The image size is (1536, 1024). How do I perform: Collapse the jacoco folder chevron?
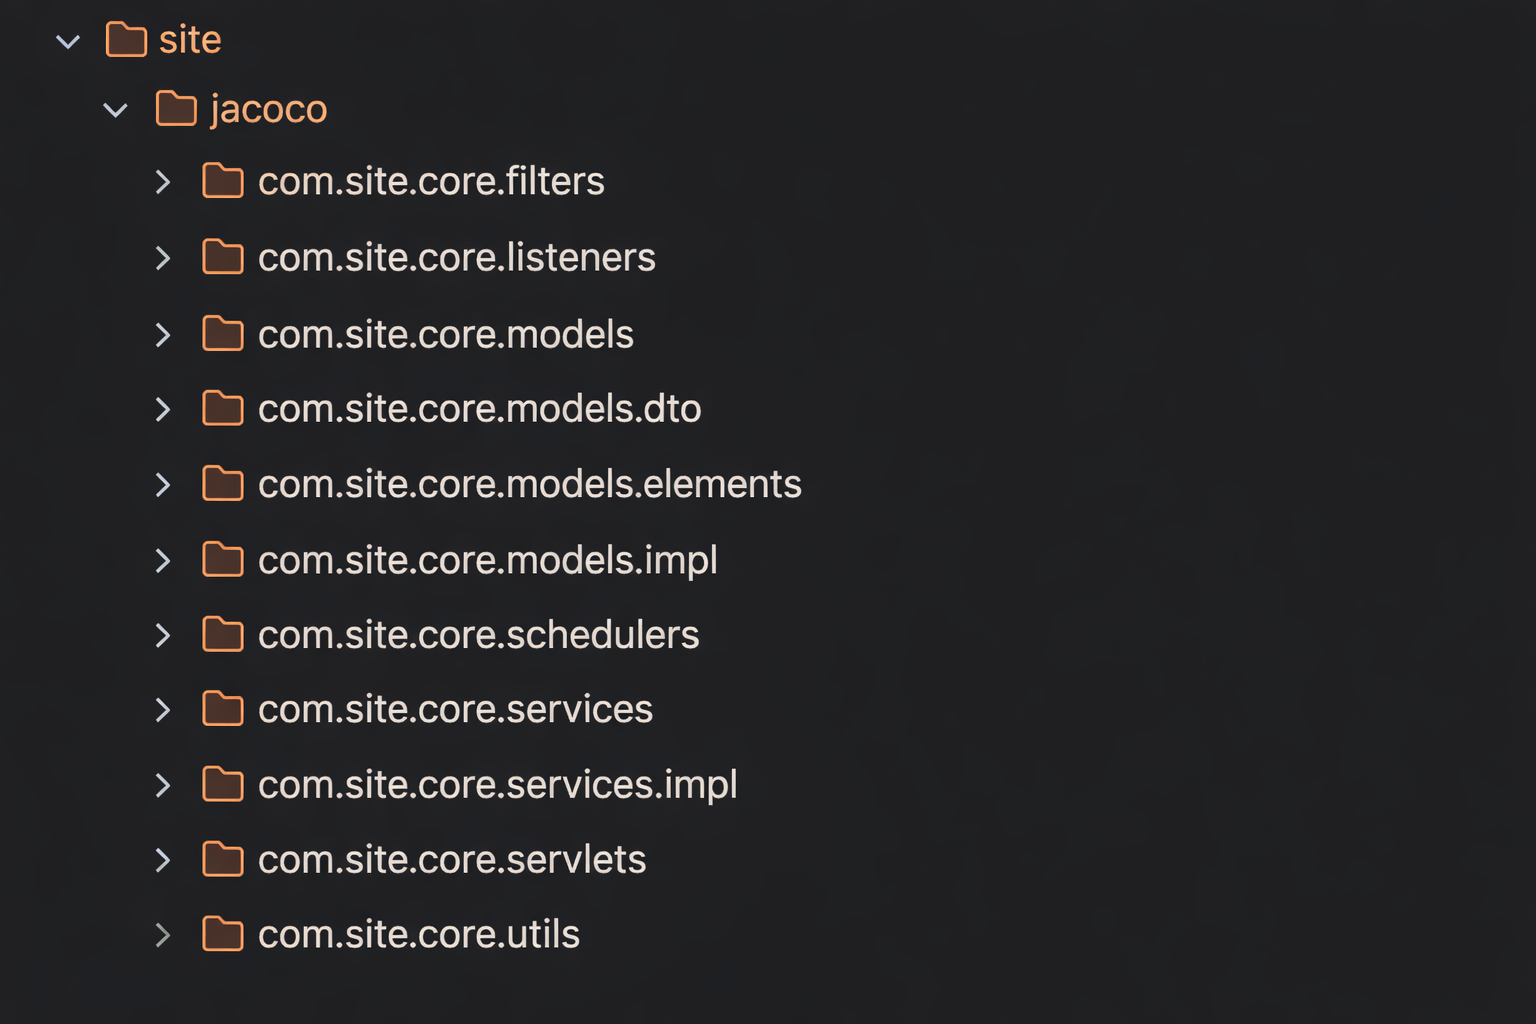click(x=116, y=110)
